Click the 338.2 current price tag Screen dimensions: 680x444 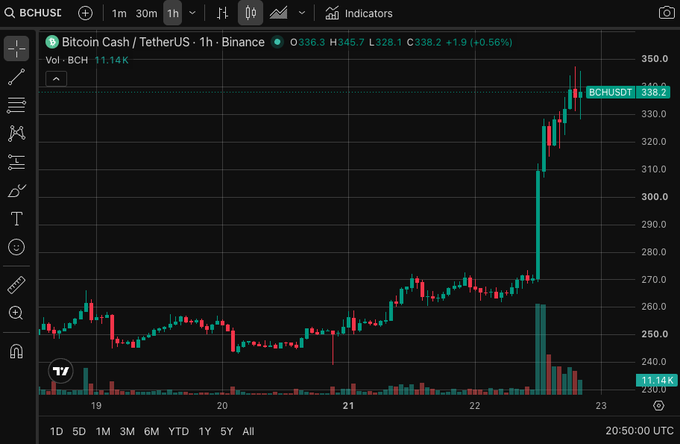click(x=654, y=92)
